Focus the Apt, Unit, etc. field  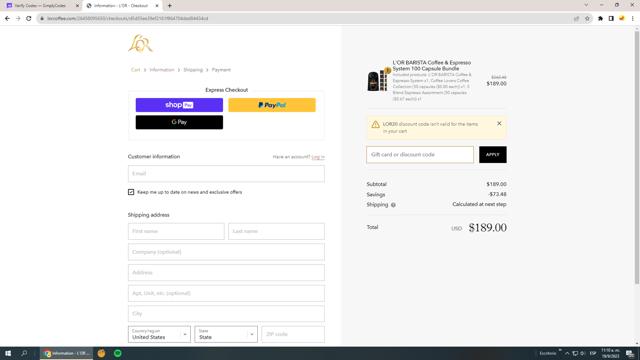(x=226, y=293)
